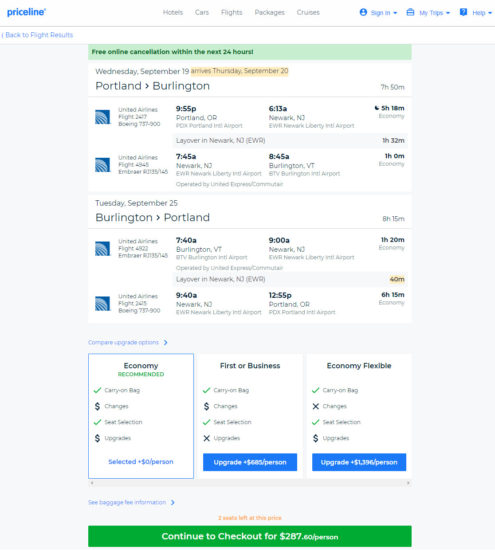Screen dimensions: 495x550
Task: Click the Portland > Burlington heading
Action: [153, 86]
